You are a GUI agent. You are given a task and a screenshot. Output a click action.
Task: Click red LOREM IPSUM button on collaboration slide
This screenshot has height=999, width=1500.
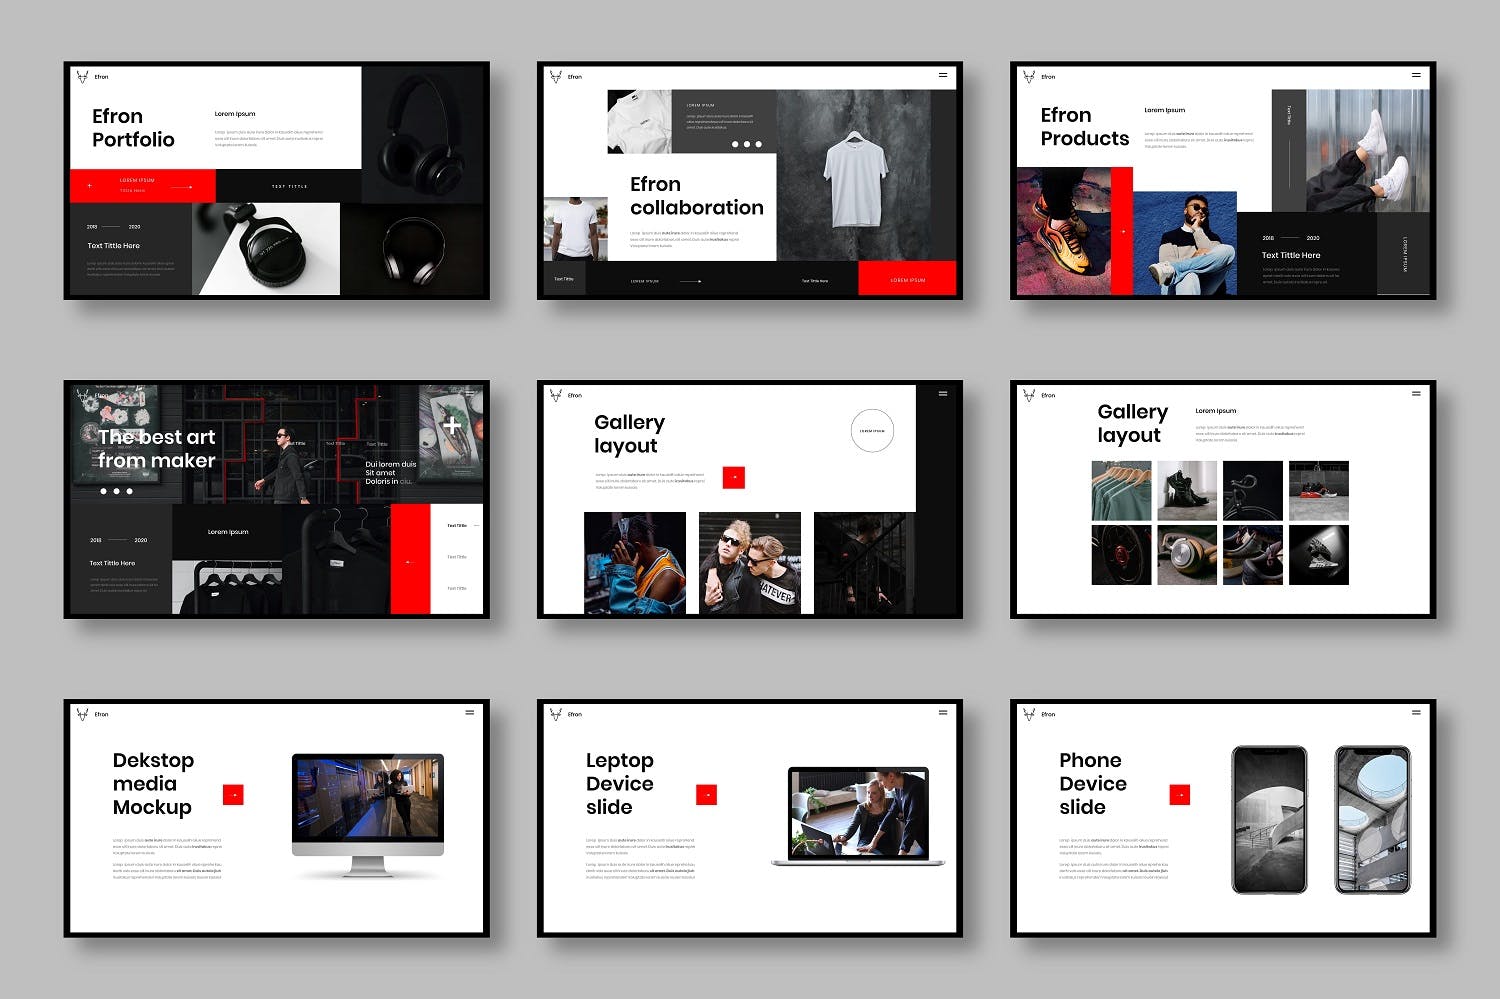click(x=907, y=279)
